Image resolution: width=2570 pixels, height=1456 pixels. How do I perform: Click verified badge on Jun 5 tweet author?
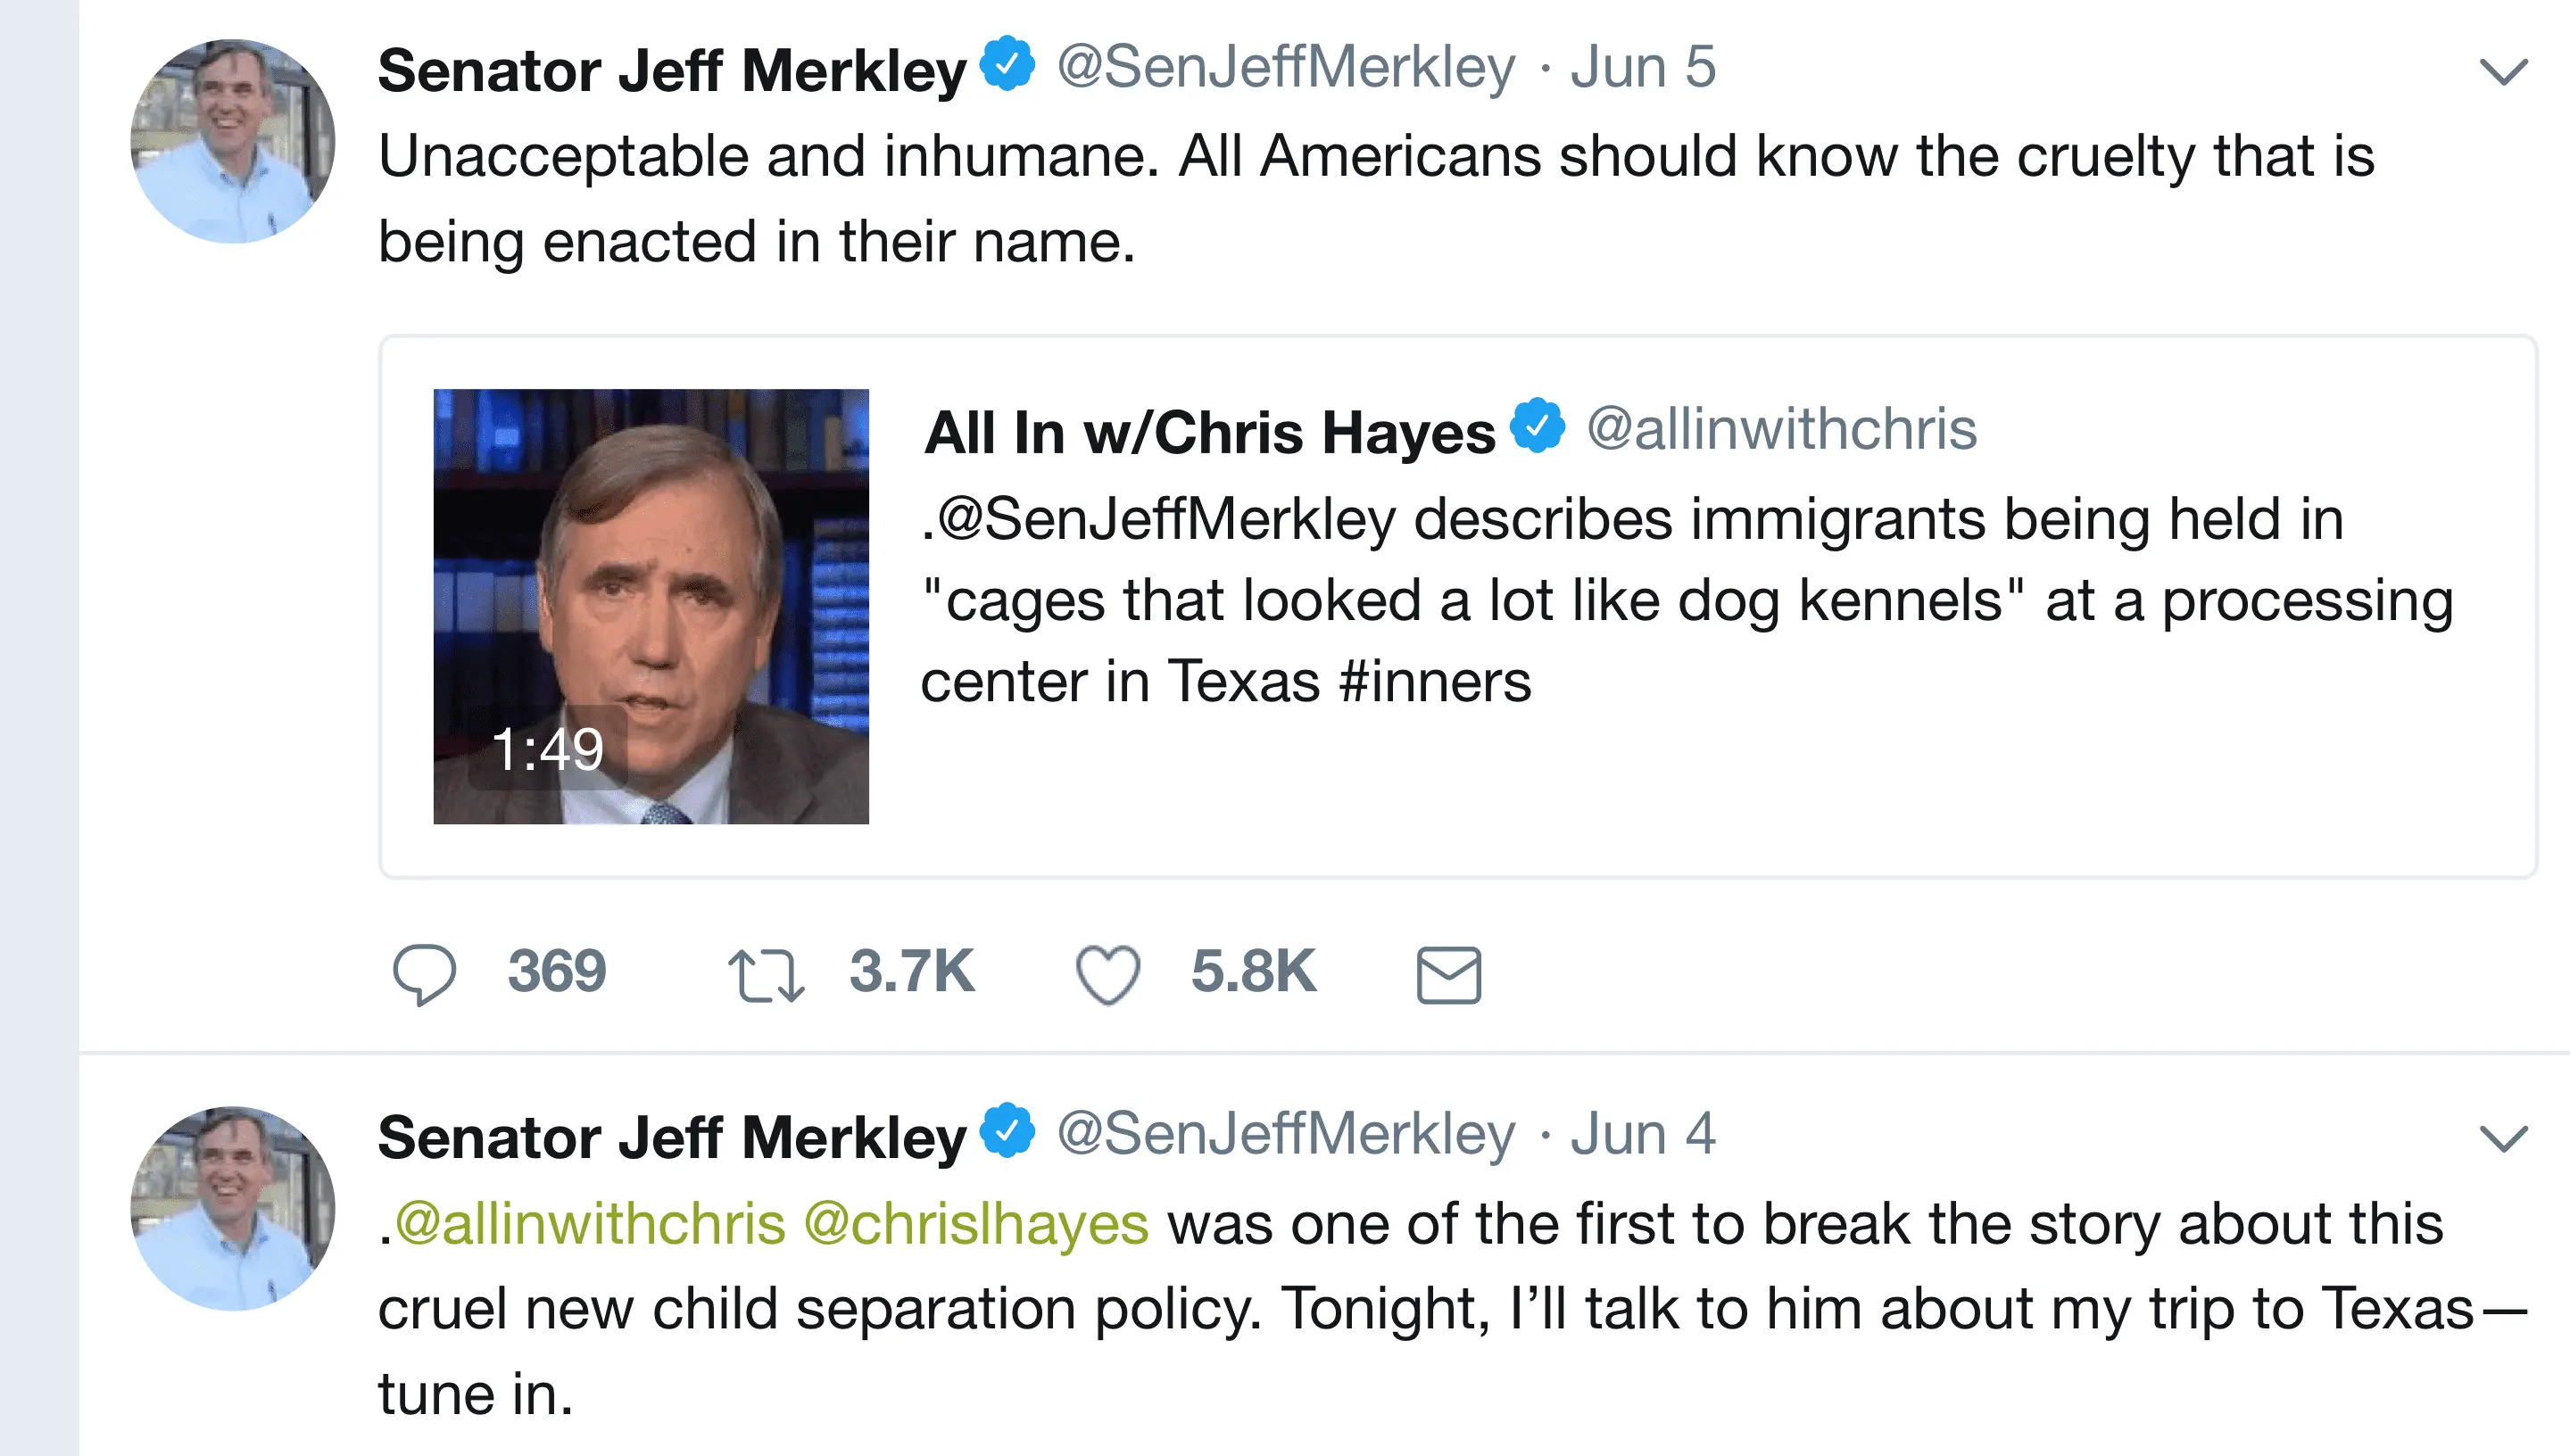tap(1007, 65)
